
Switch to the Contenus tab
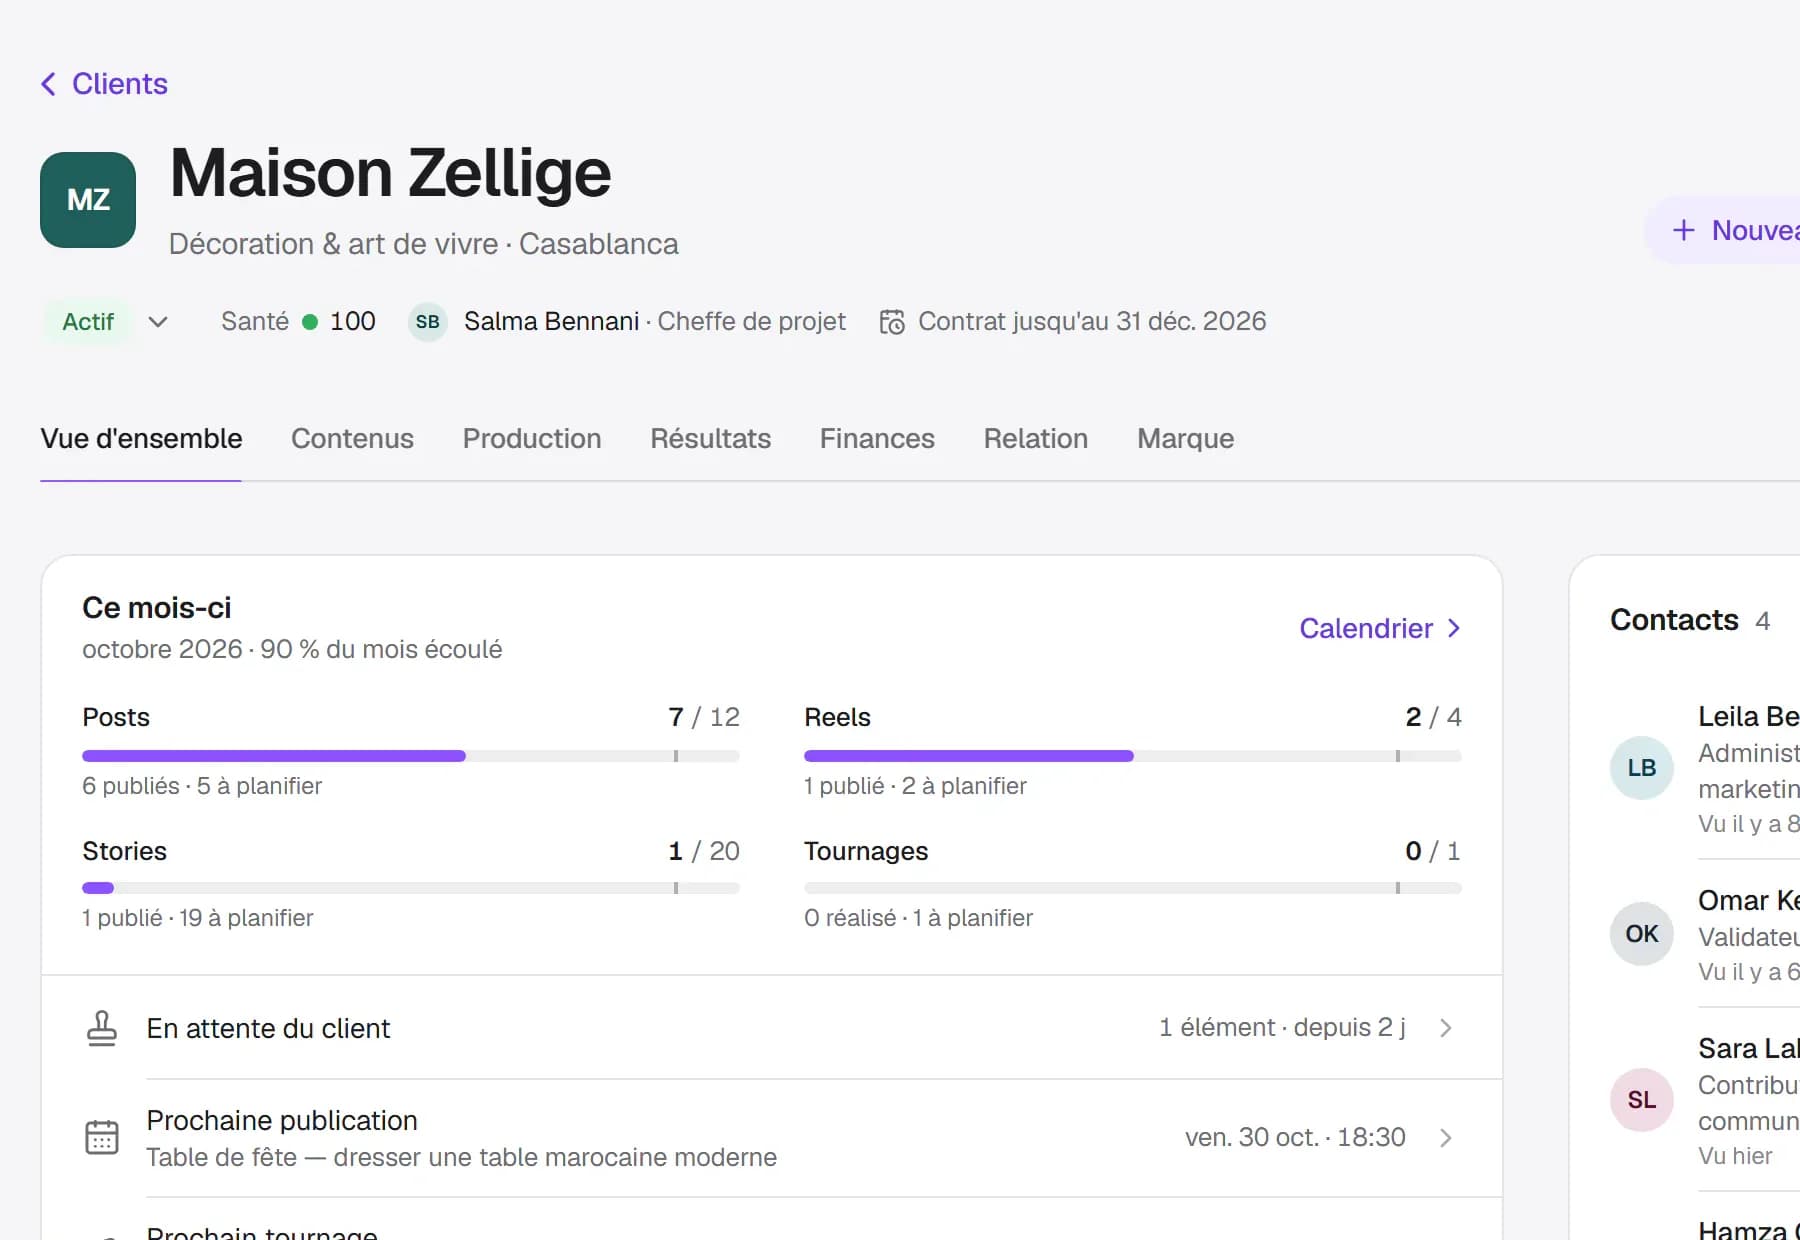click(352, 439)
